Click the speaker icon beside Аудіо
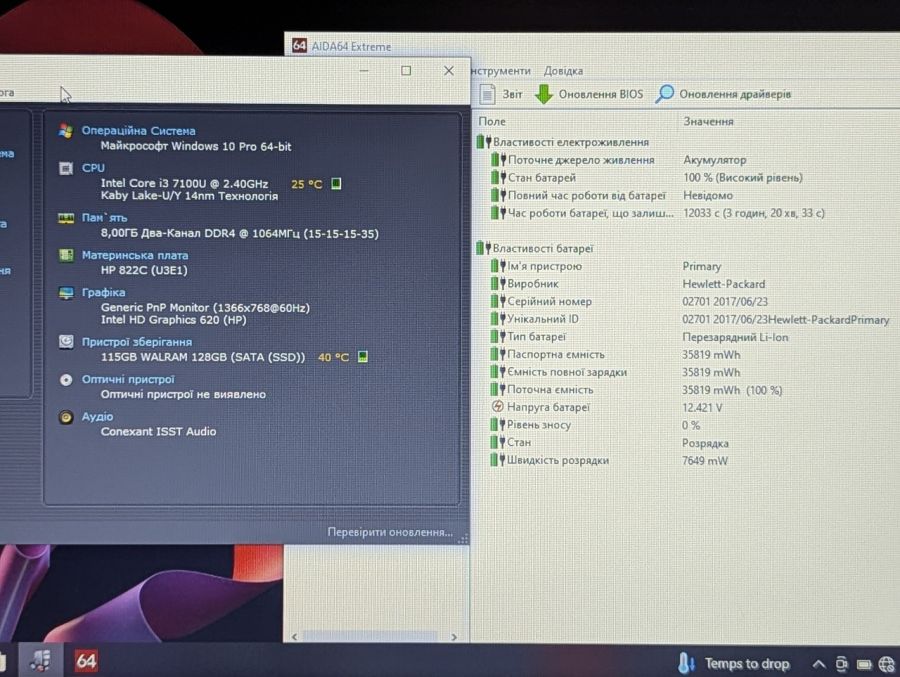This screenshot has height=677, width=900. [66, 417]
